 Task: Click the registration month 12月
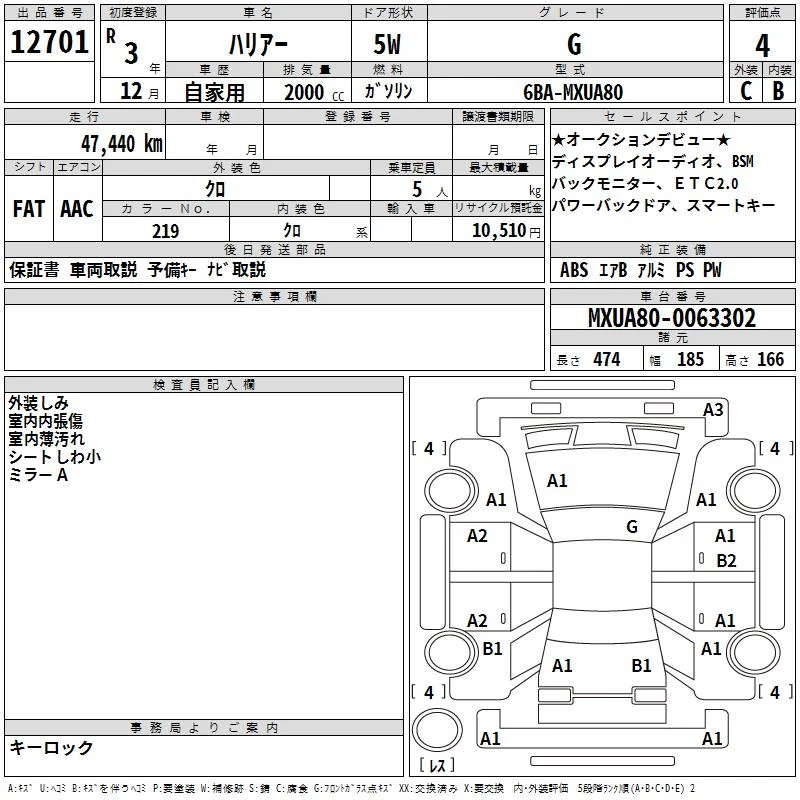coord(140,91)
